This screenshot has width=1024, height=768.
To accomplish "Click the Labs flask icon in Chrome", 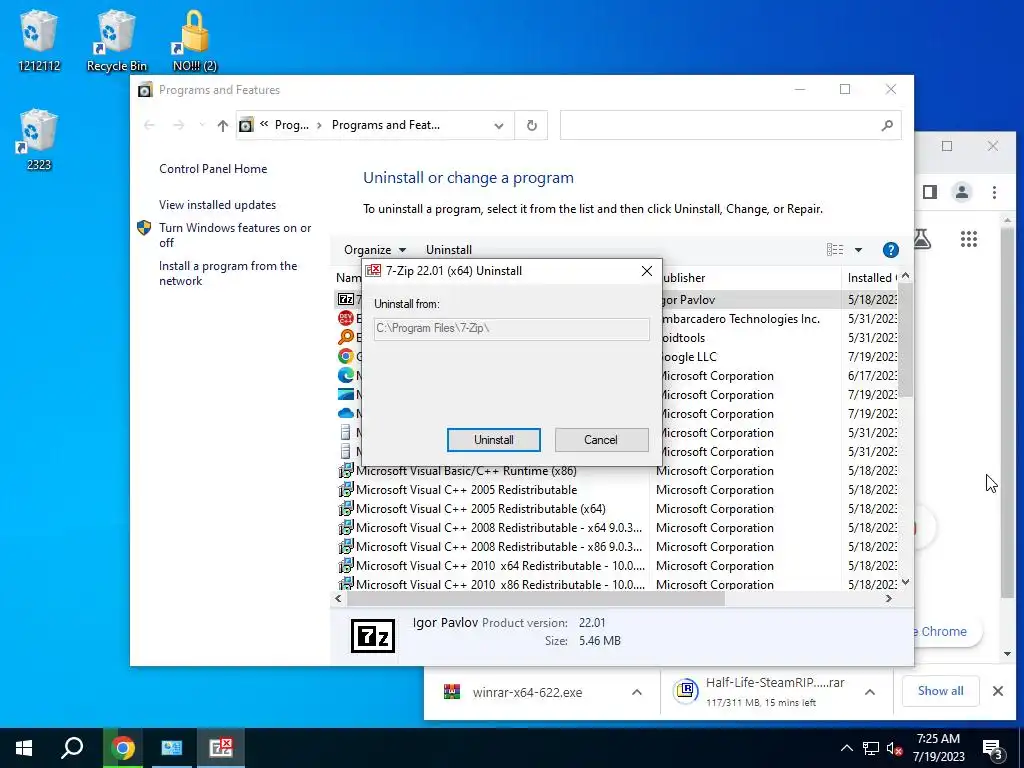I will 922,239.
